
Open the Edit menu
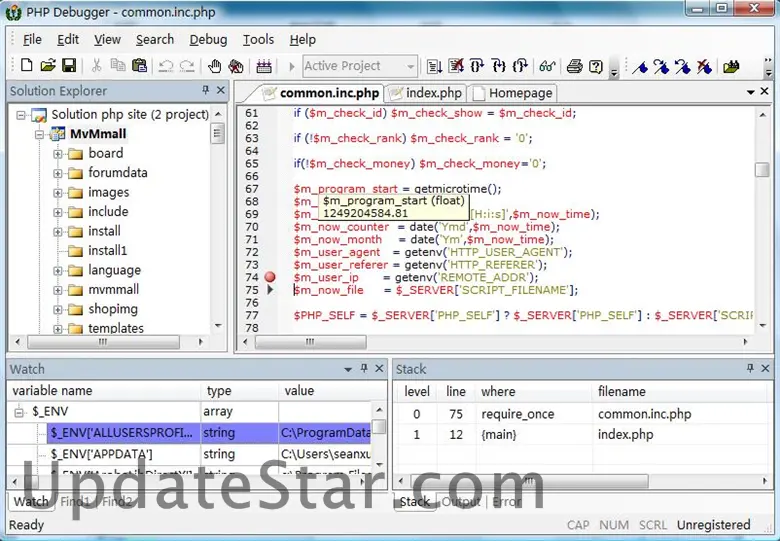point(68,39)
